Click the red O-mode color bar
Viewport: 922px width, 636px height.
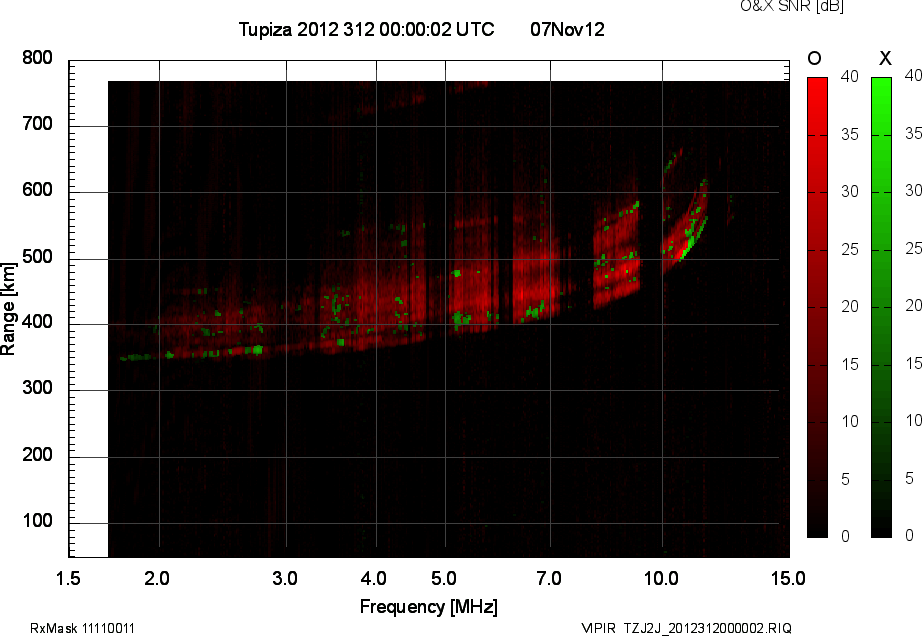(817, 307)
